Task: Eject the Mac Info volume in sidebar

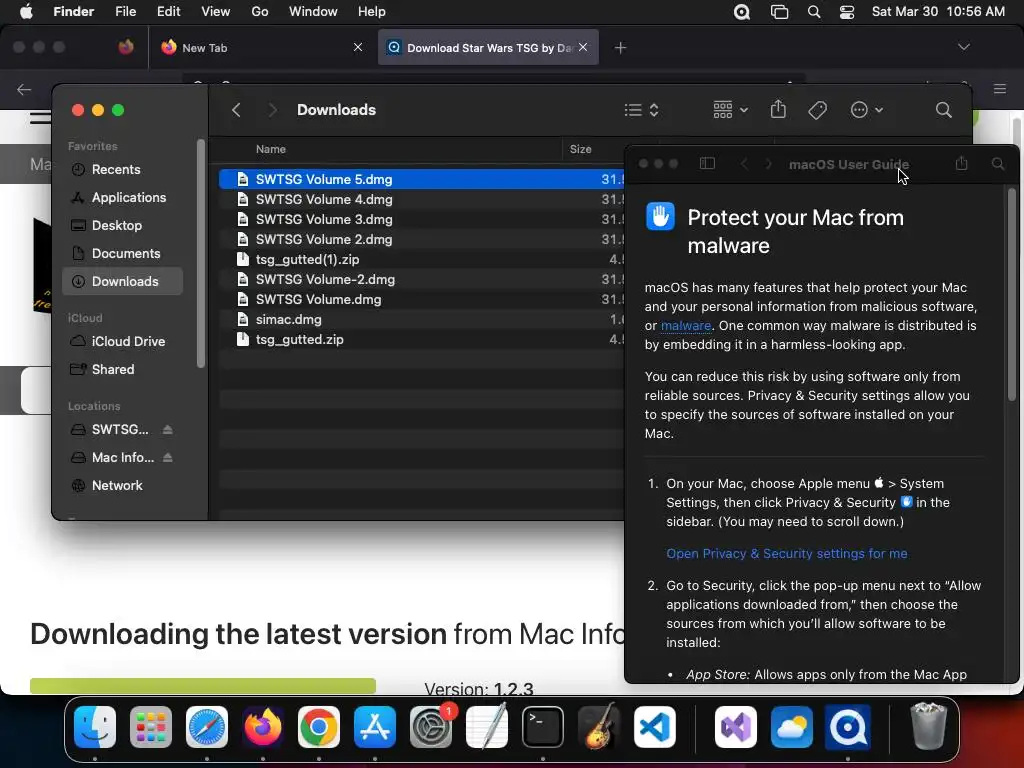Action: [168, 457]
